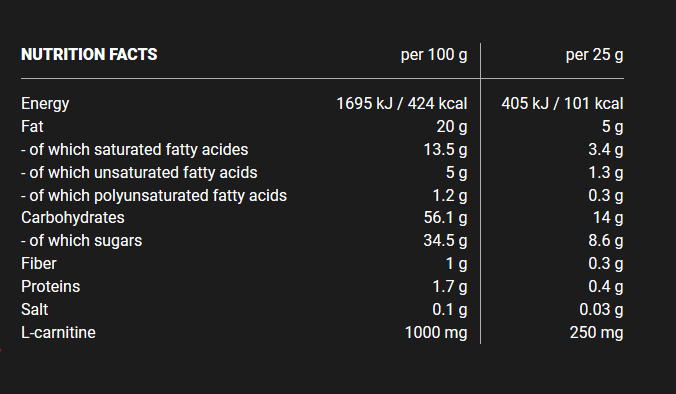The width and height of the screenshot is (676, 394).
Task: Click the unsaturated fatty acids label
Action: pos(139,172)
